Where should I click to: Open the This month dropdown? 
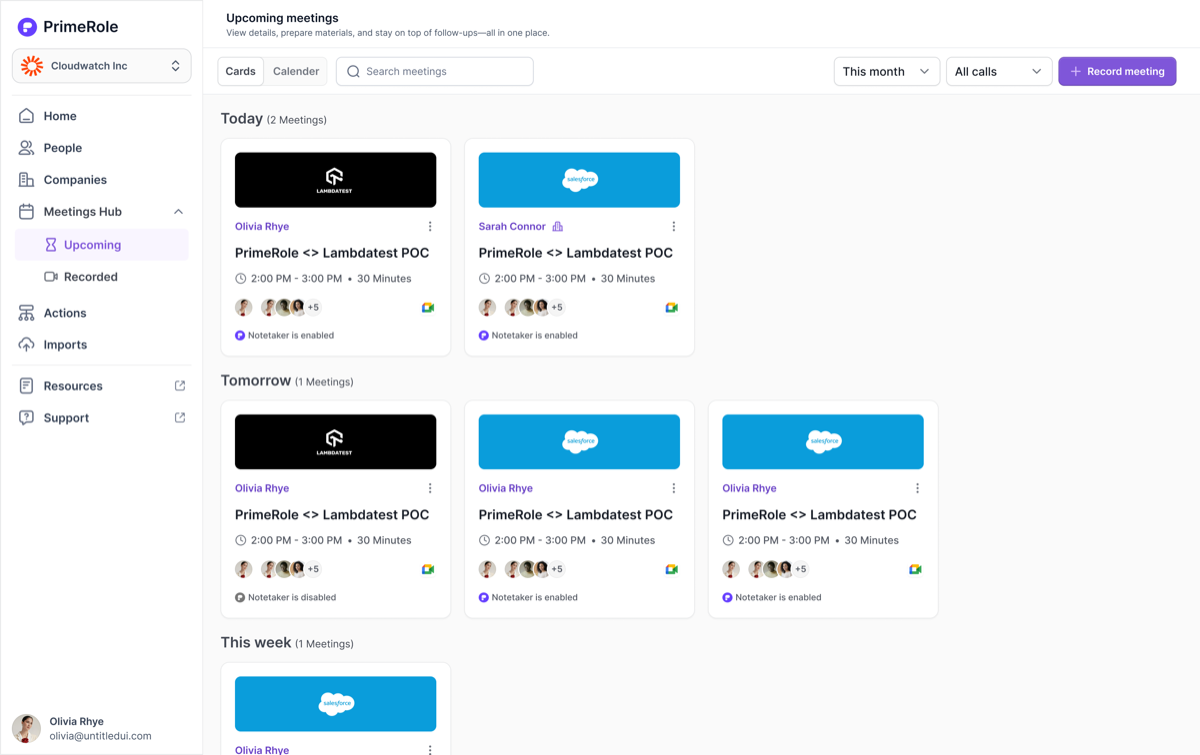point(887,71)
